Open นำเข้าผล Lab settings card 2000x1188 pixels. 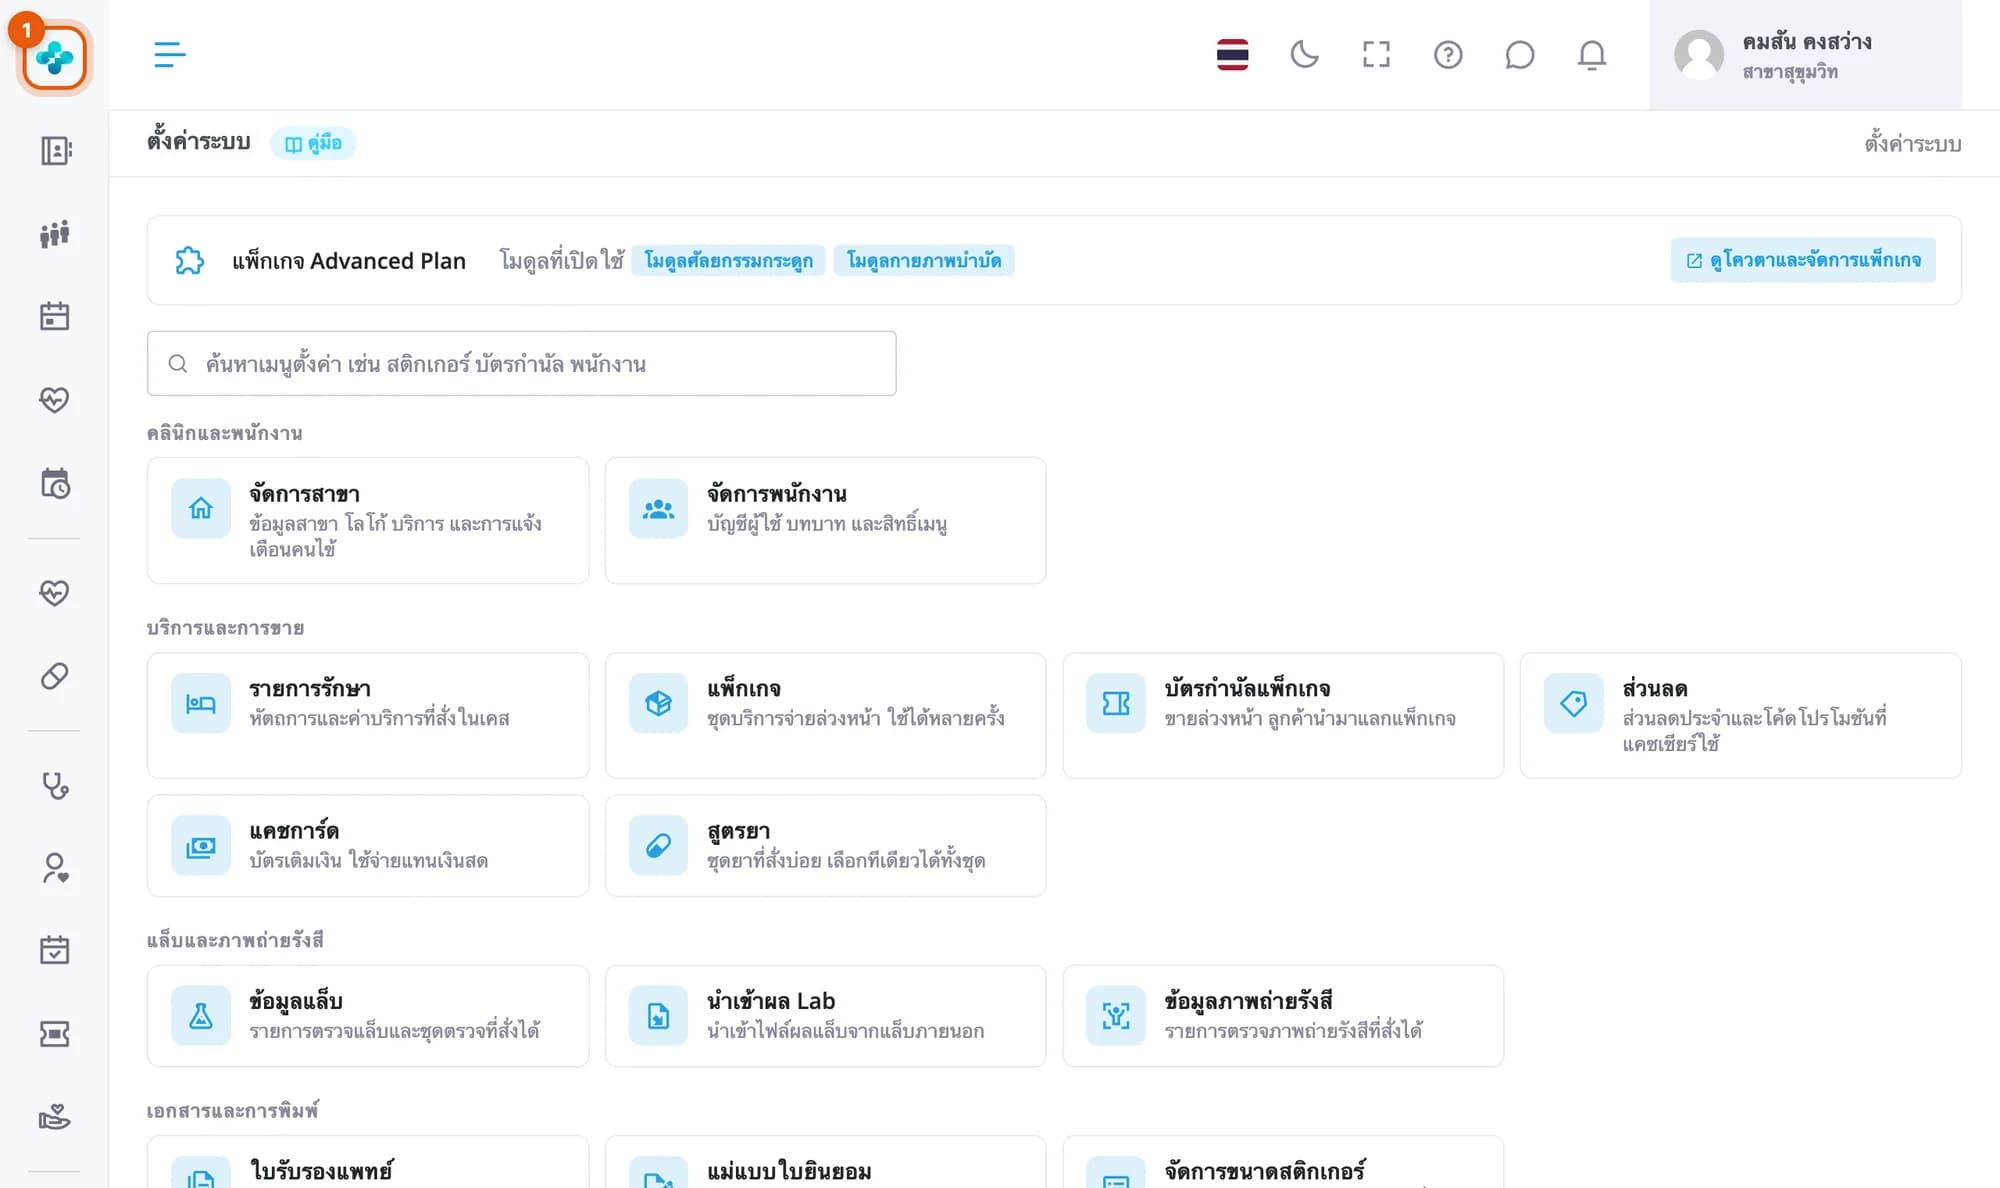tap(825, 1015)
